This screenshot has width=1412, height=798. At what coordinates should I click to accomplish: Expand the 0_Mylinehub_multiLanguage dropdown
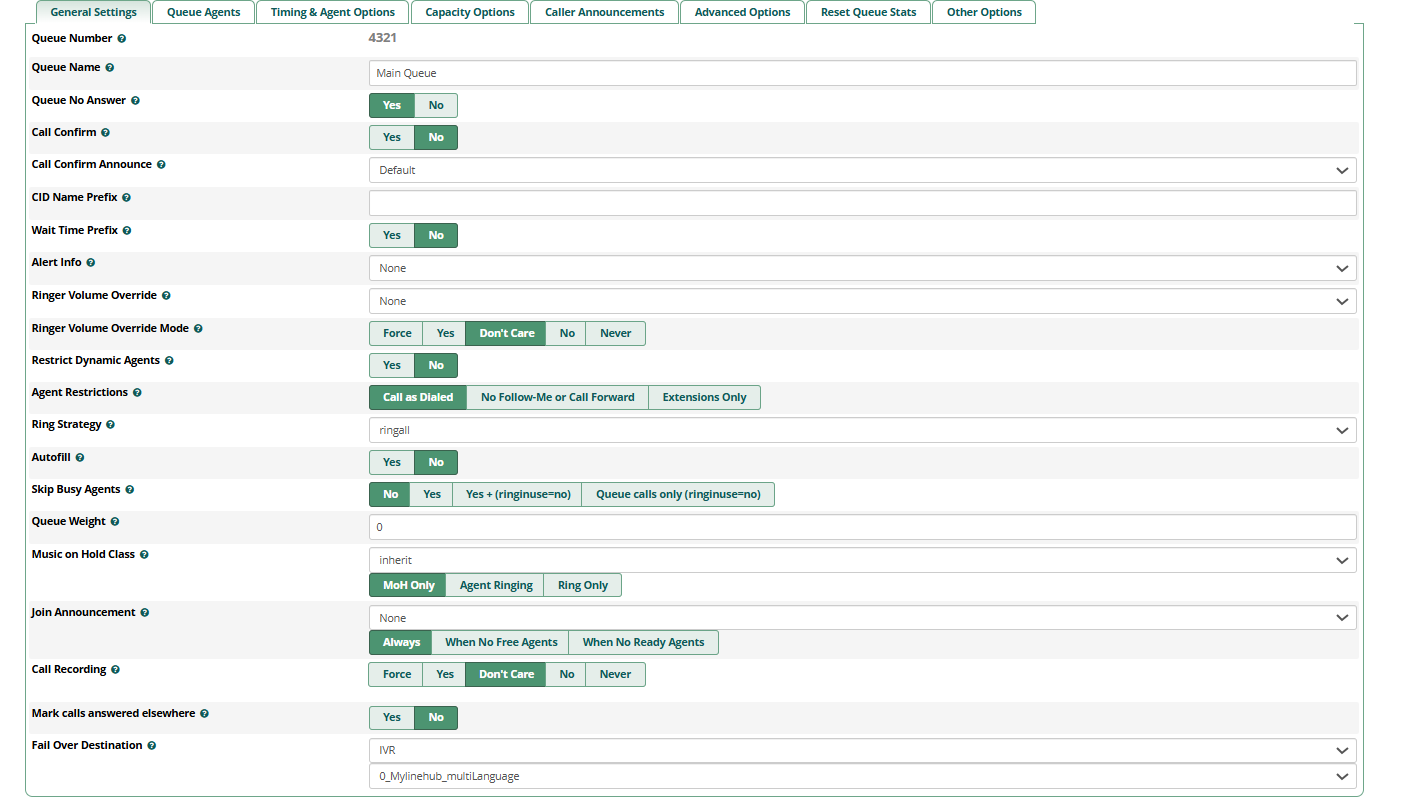pyautogui.click(x=863, y=776)
